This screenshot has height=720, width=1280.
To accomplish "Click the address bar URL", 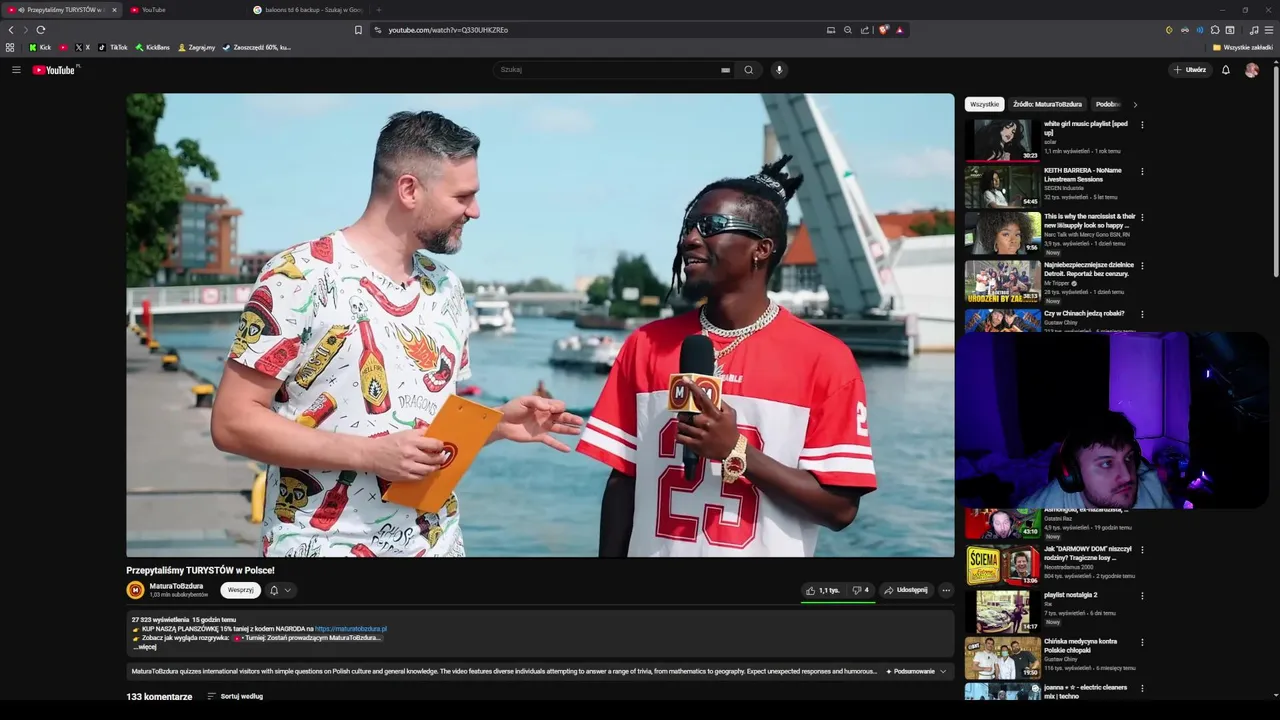I will [x=448, y=30].
